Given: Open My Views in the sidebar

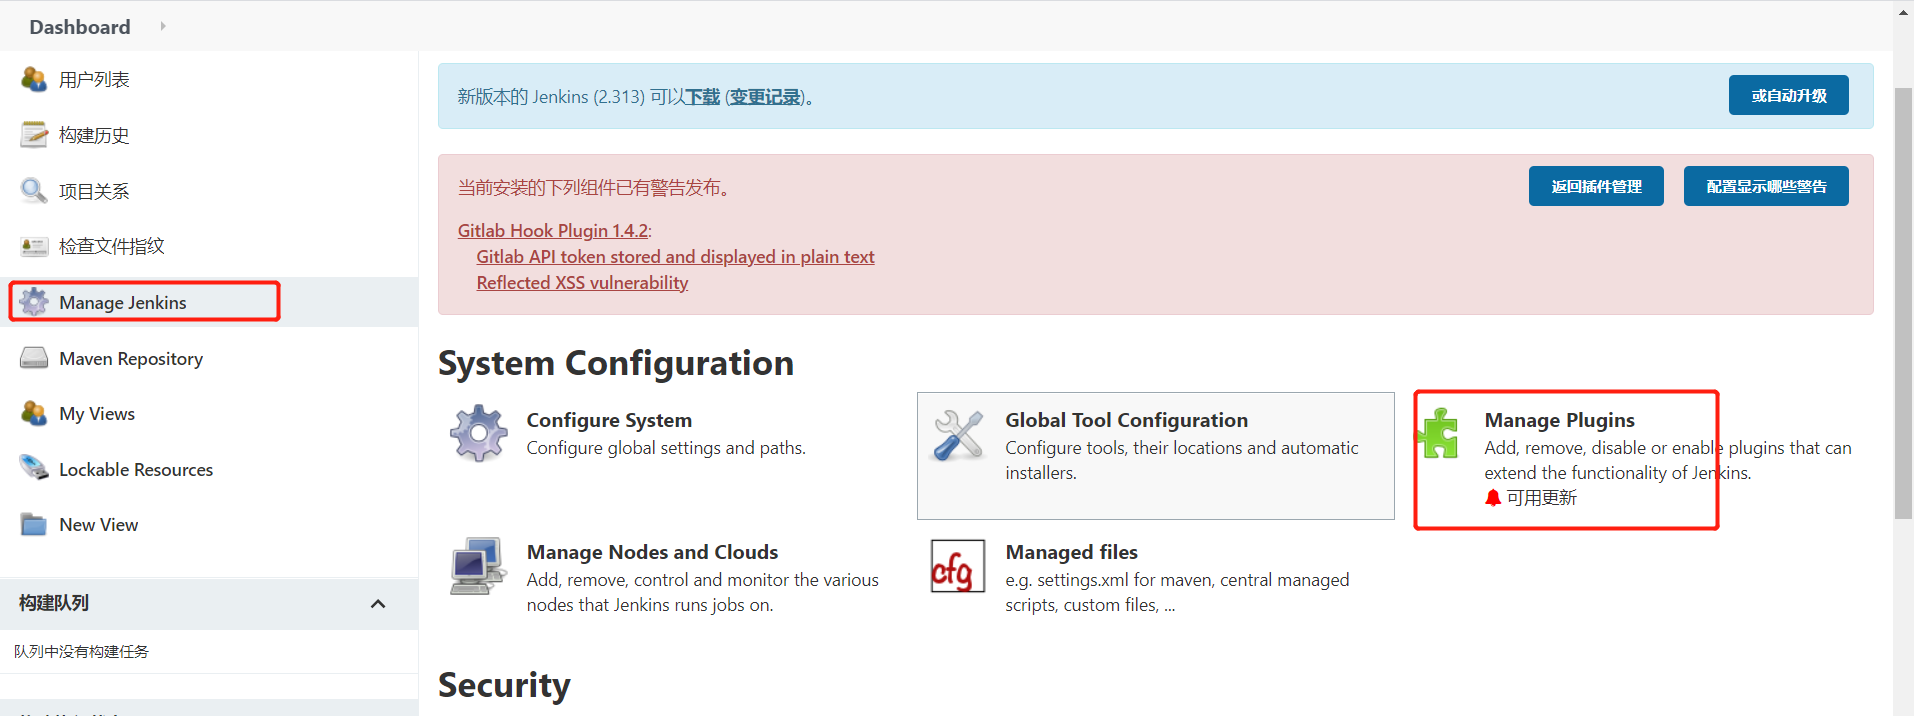Looking at the screenshot, I should [96, 413].
